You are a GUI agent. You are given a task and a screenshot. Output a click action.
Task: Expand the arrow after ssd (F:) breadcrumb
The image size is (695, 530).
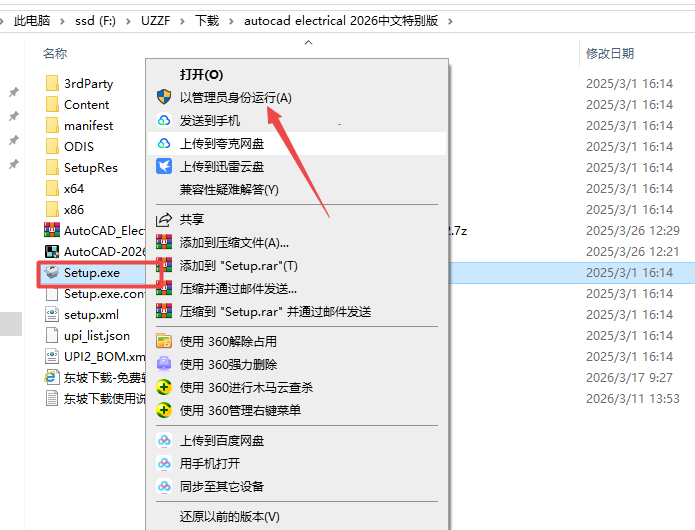coord(128,20)
